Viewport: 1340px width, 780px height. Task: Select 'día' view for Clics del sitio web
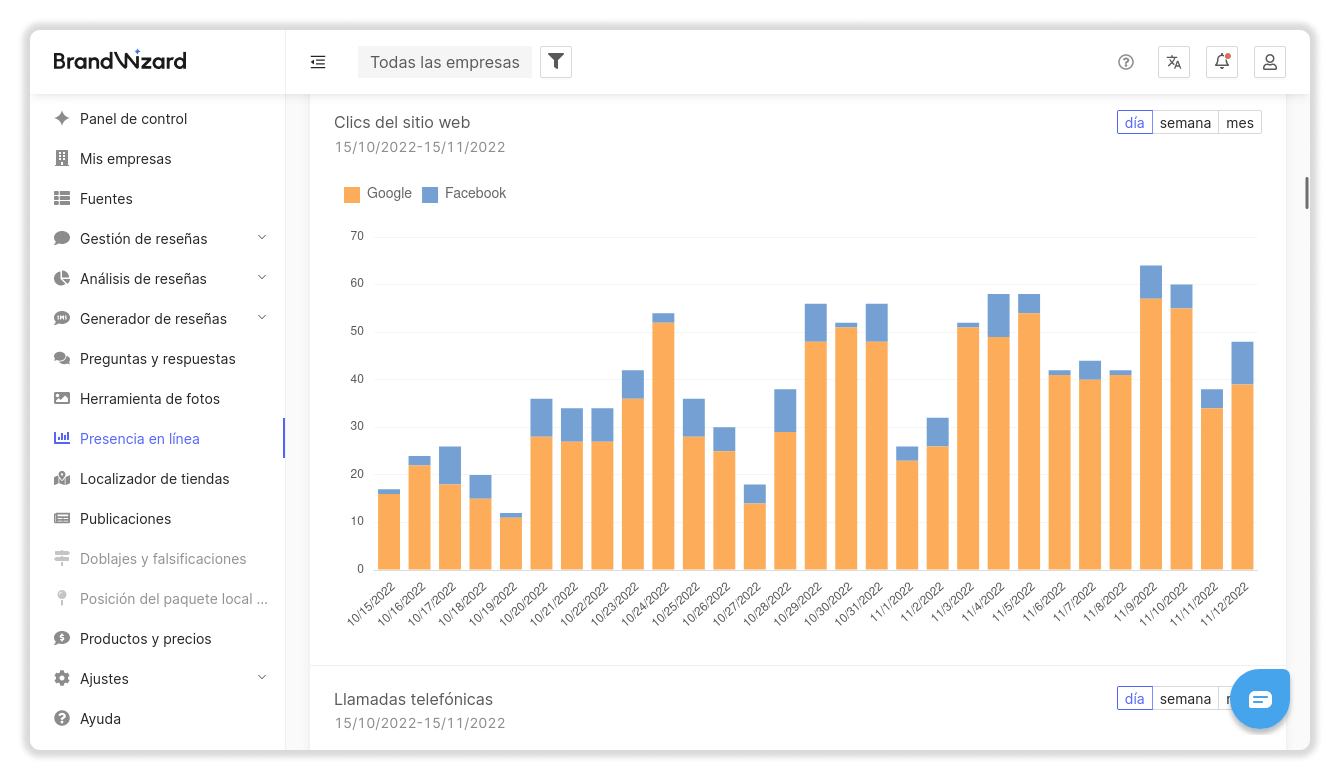1134,123
